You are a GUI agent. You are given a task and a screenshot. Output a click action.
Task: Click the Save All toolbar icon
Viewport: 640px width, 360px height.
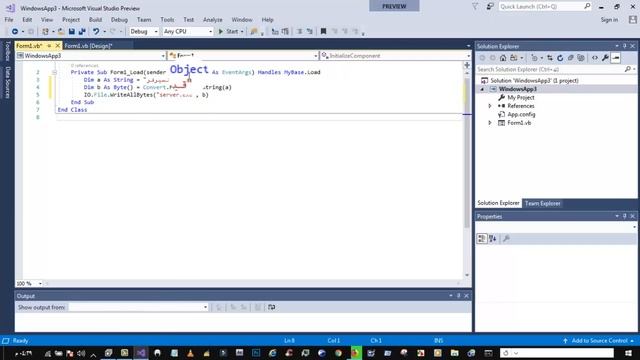point(82,31)
